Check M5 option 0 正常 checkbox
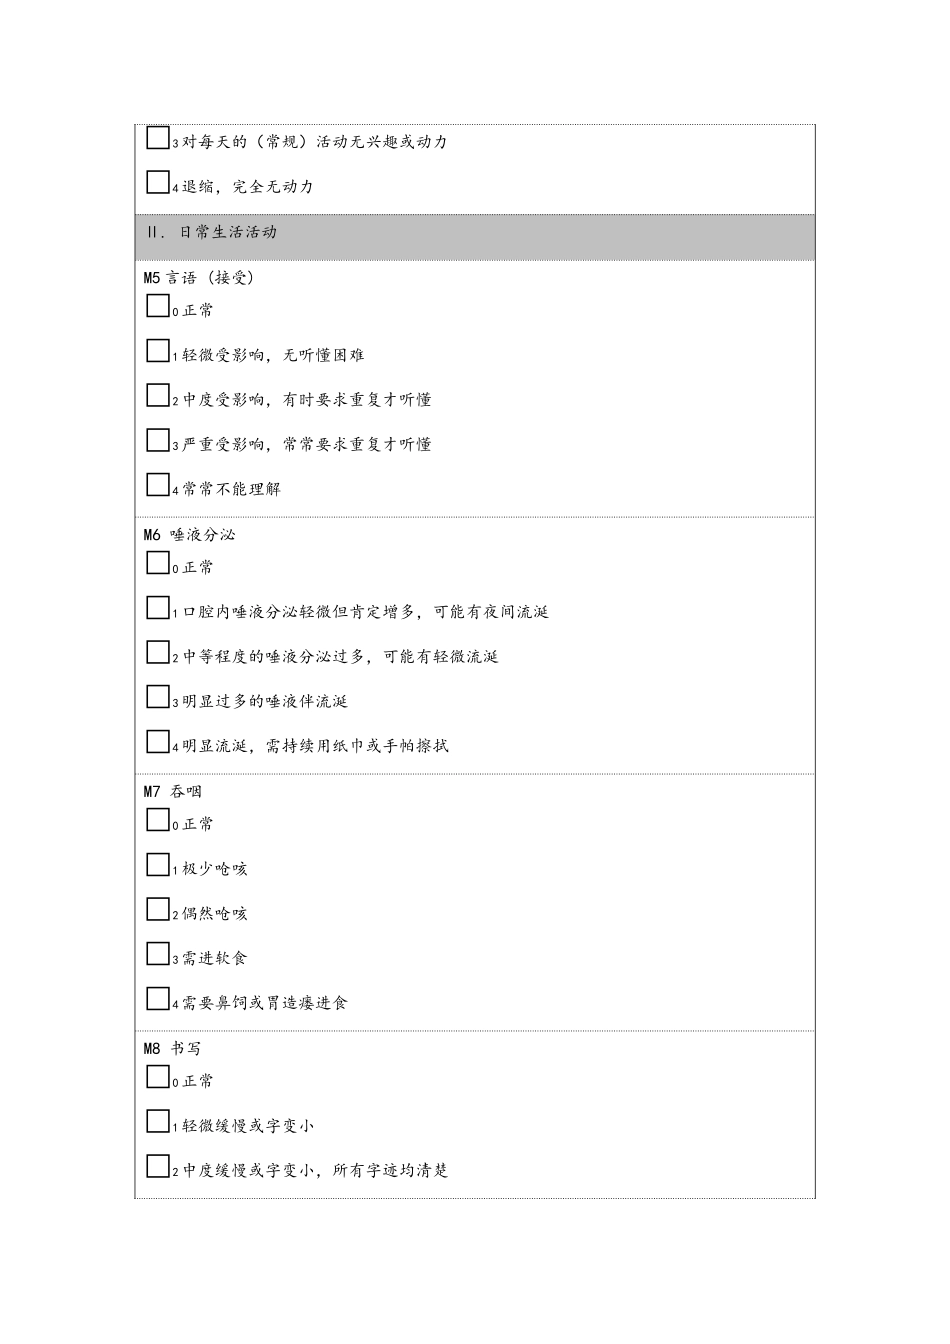The image size is (950, 1344). click(157, 307)
